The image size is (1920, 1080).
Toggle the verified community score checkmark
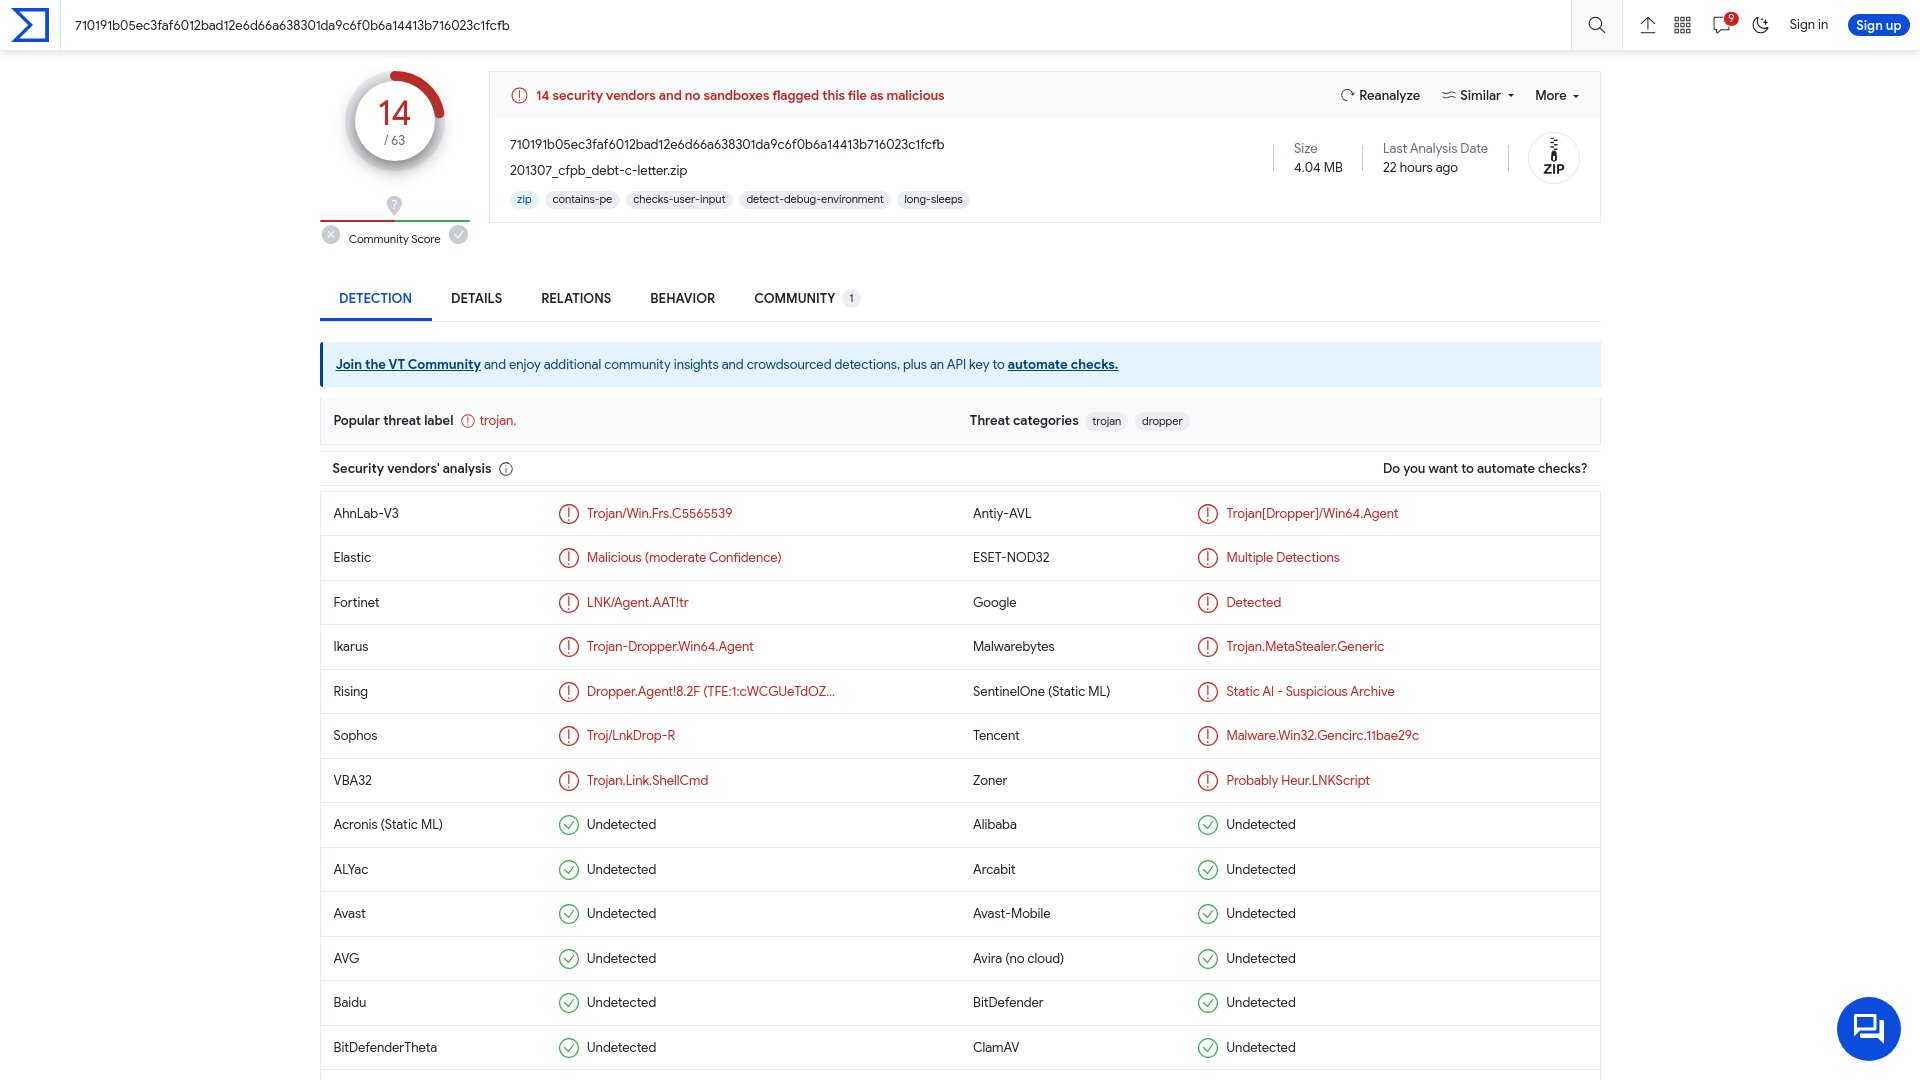[x=459, y=235]
